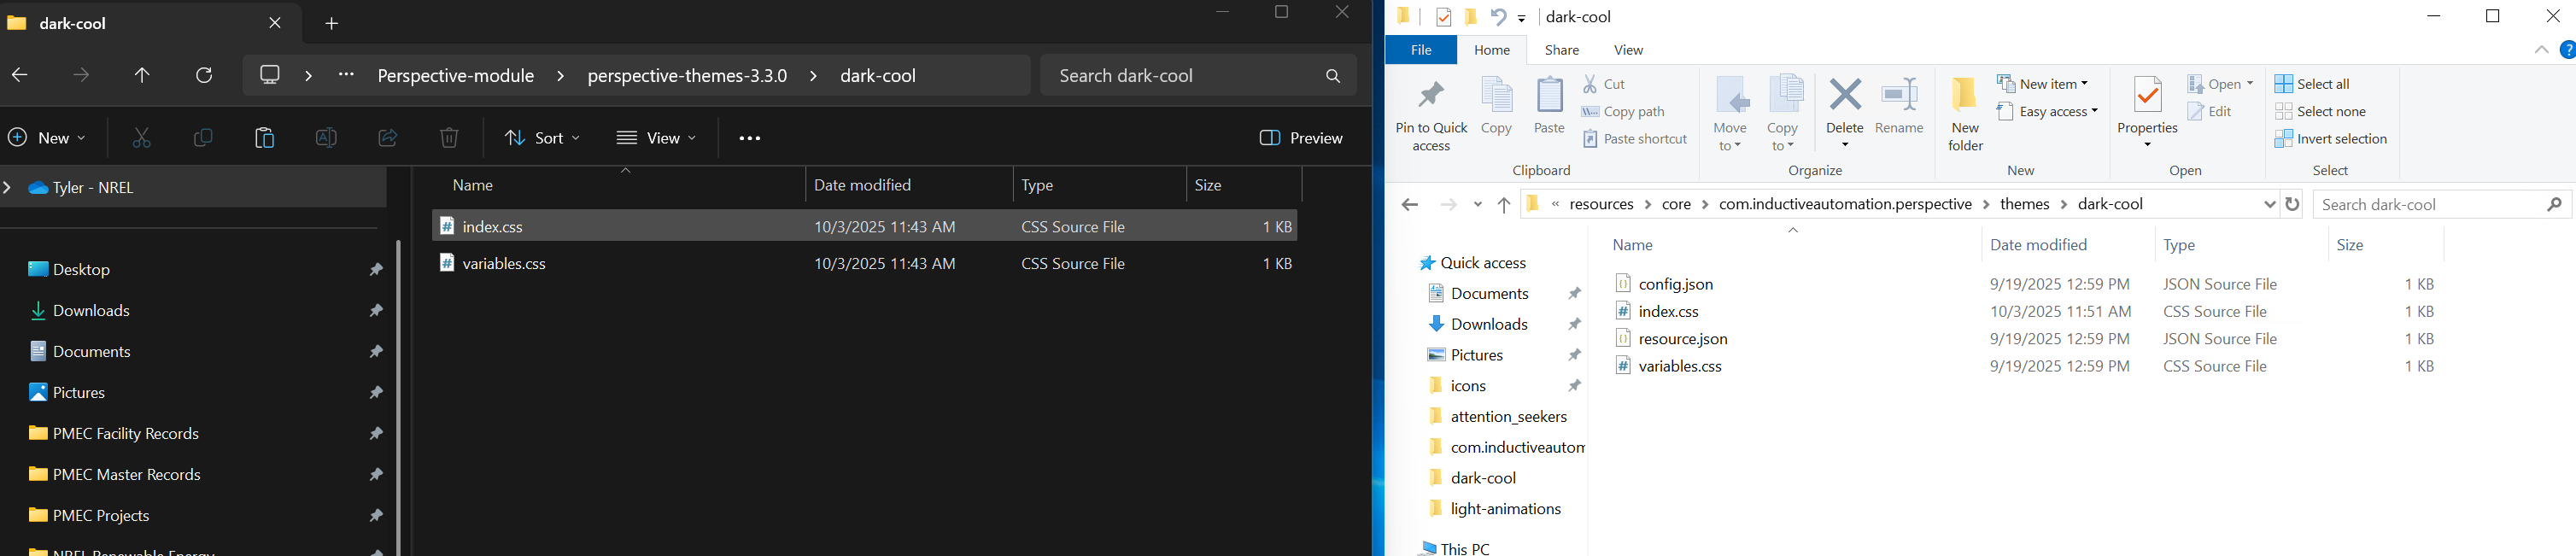The height and width of the screenshot is (556, 2576).
Task: Unpin Desktop from the dark sidebar
Action: pyautogui.click(x=376, y=270)
